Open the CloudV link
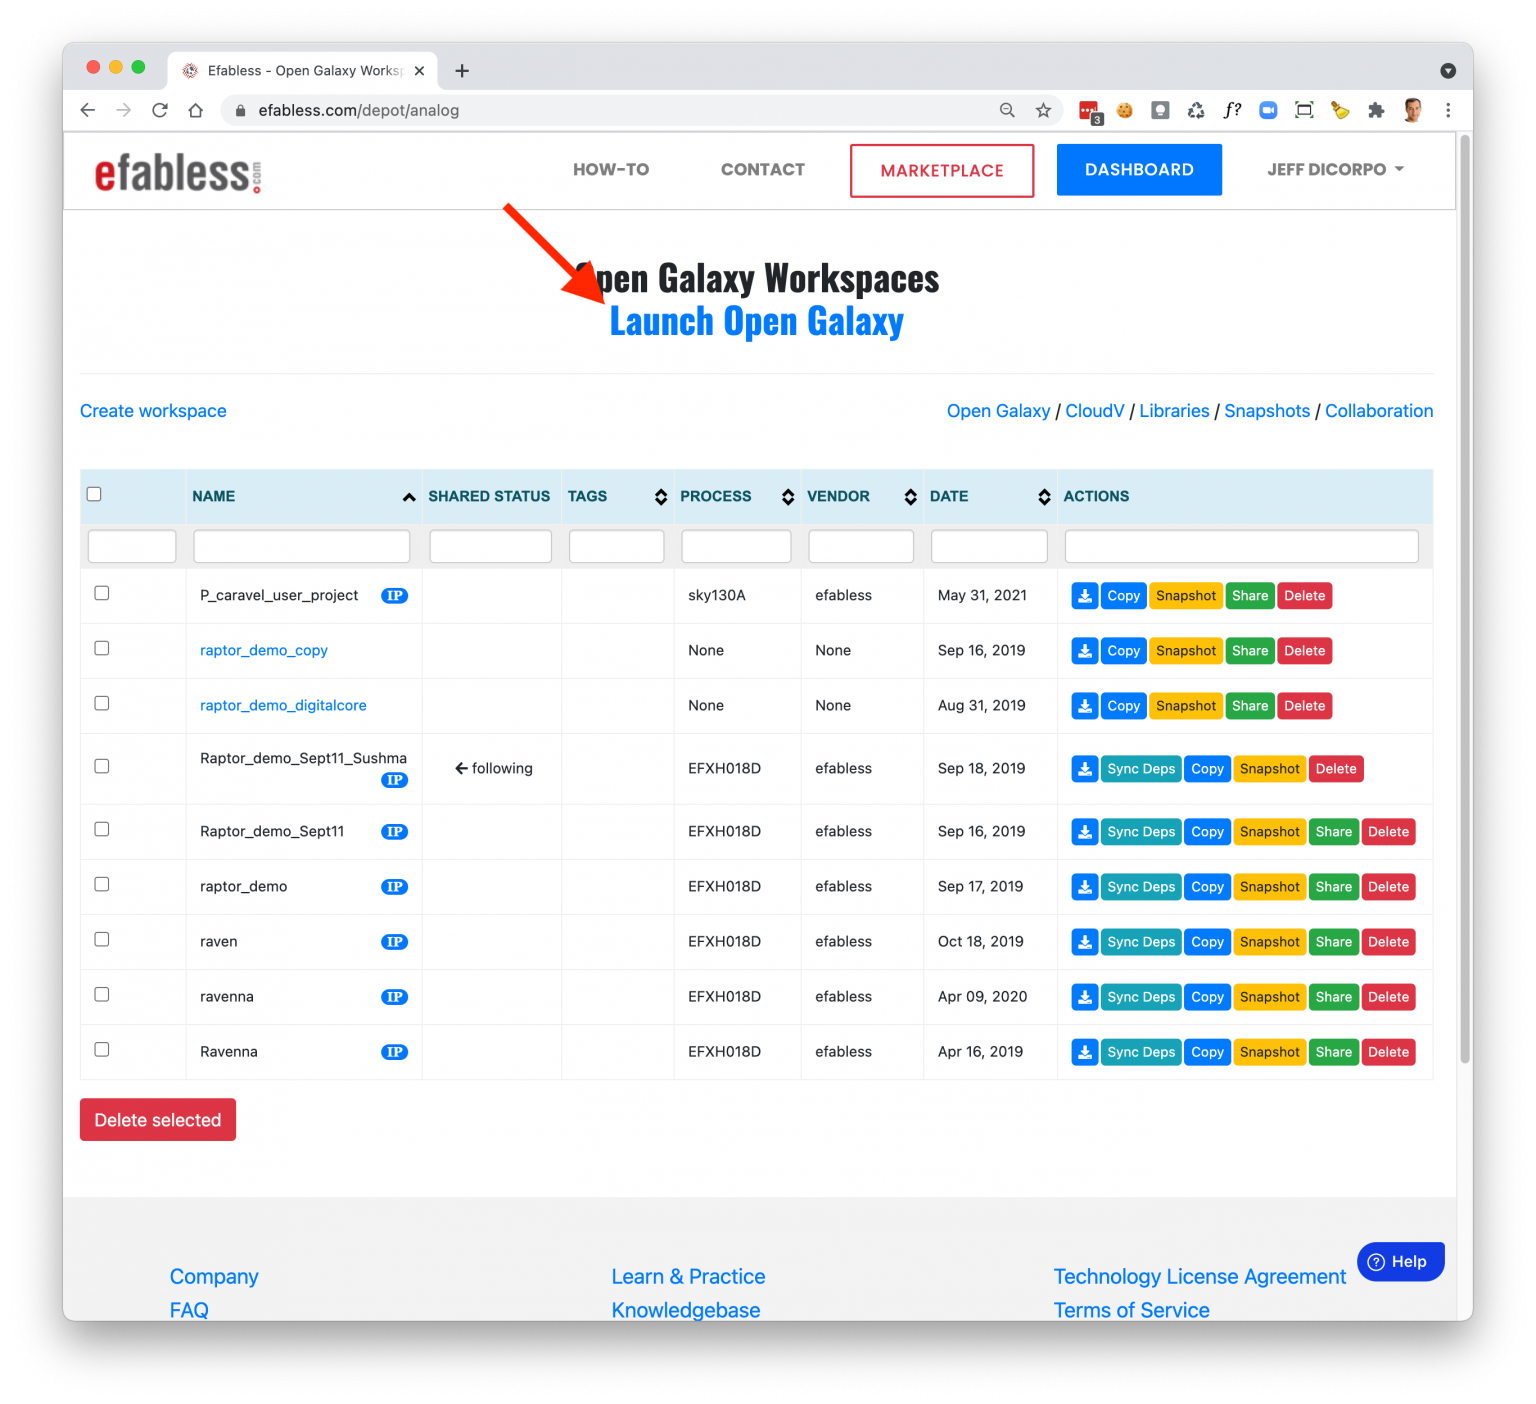The height and width of the screenshot is (1404, 1536). coord(1095,411)
